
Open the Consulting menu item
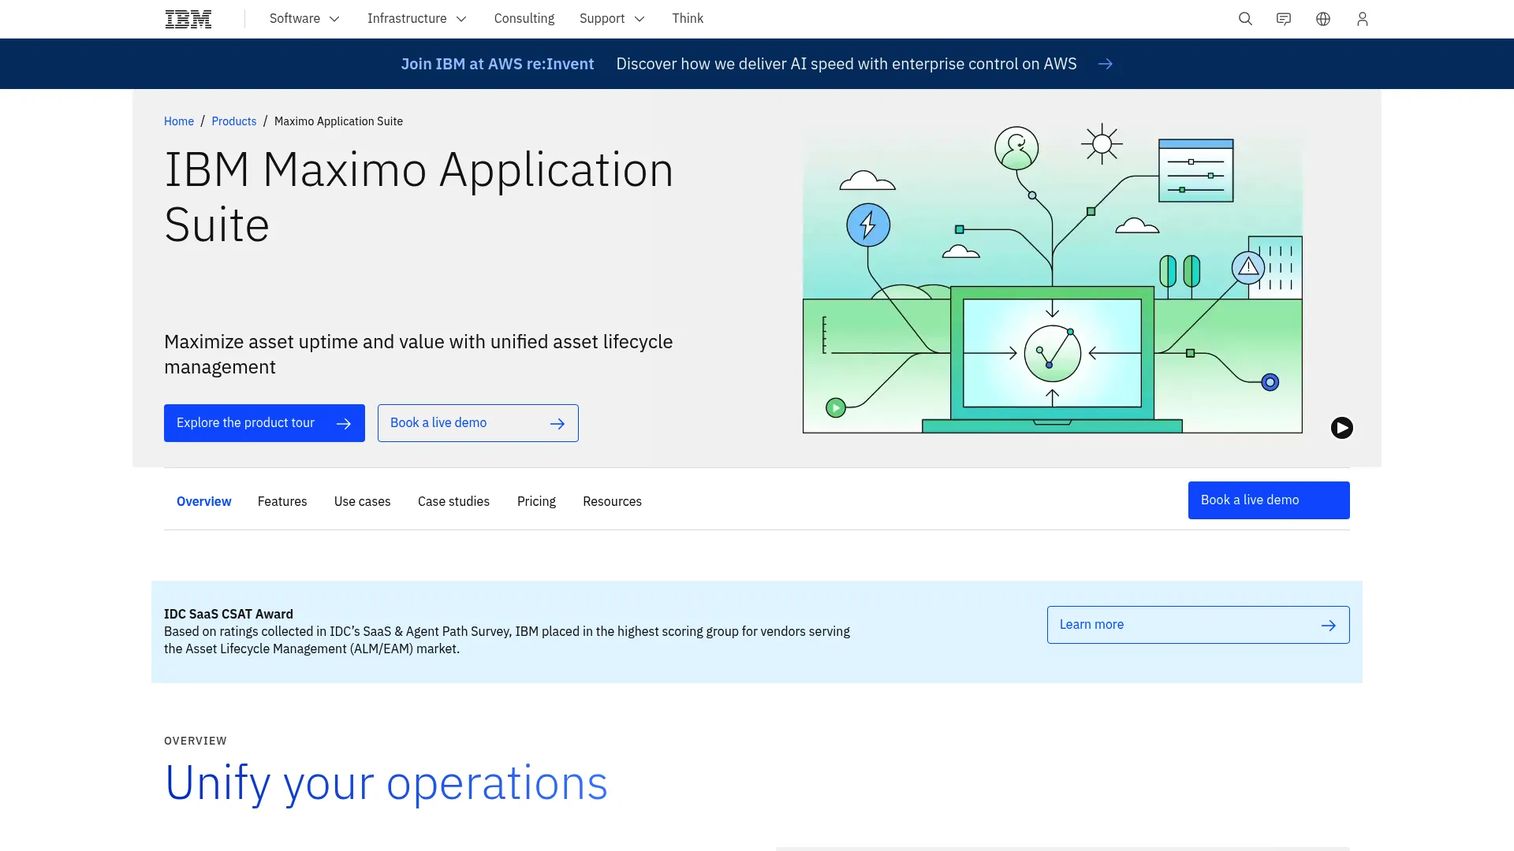[x=524, y=19]
